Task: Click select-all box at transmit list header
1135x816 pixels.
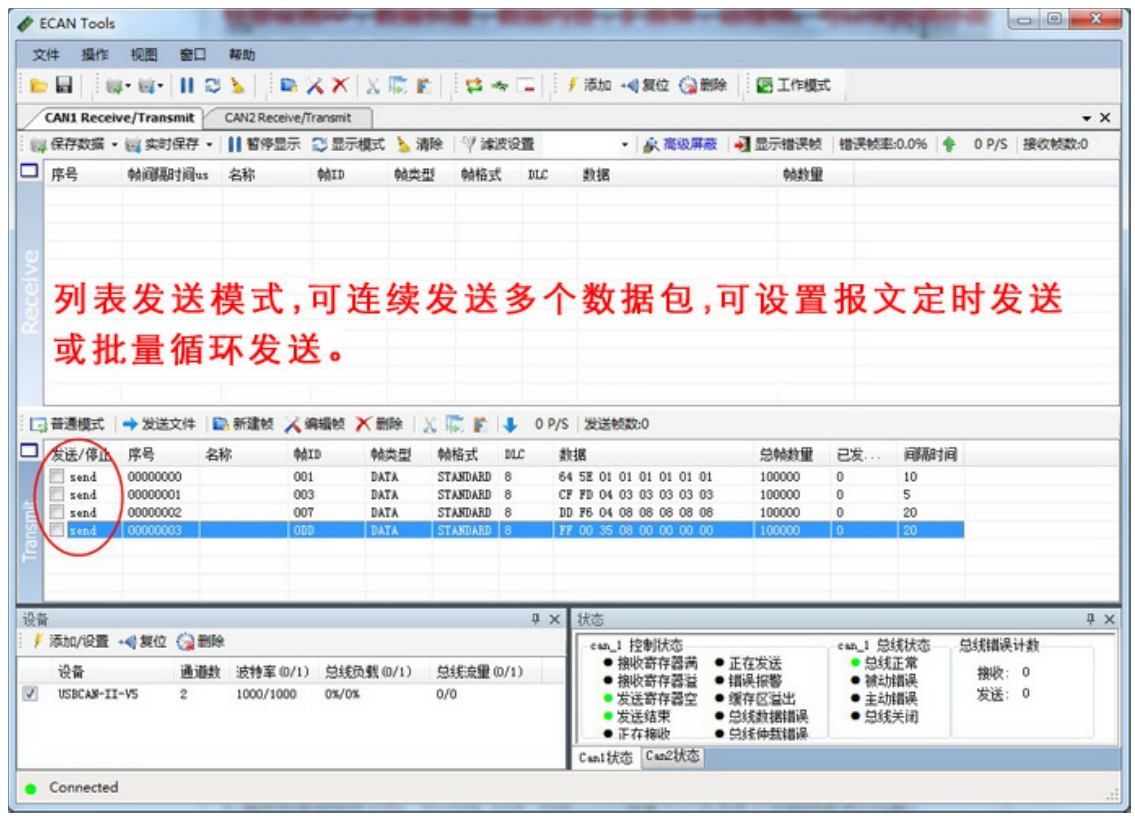Action: click(x=29, y=450)
